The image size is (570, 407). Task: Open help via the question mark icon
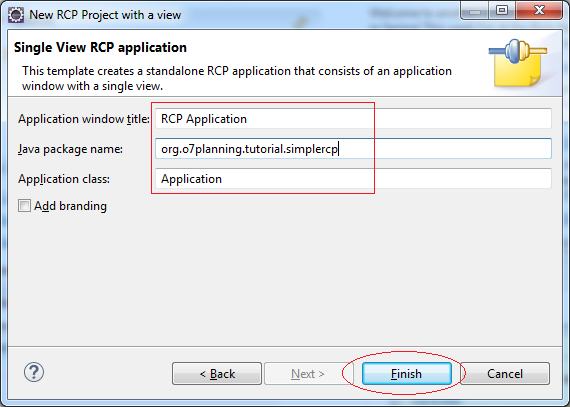click(x=34, y=372)
